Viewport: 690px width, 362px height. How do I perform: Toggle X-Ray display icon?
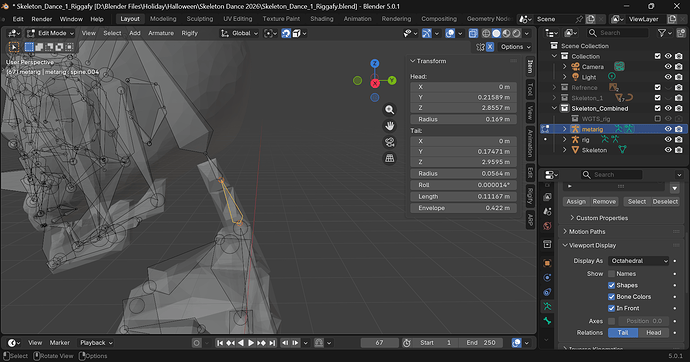[473, 33]
